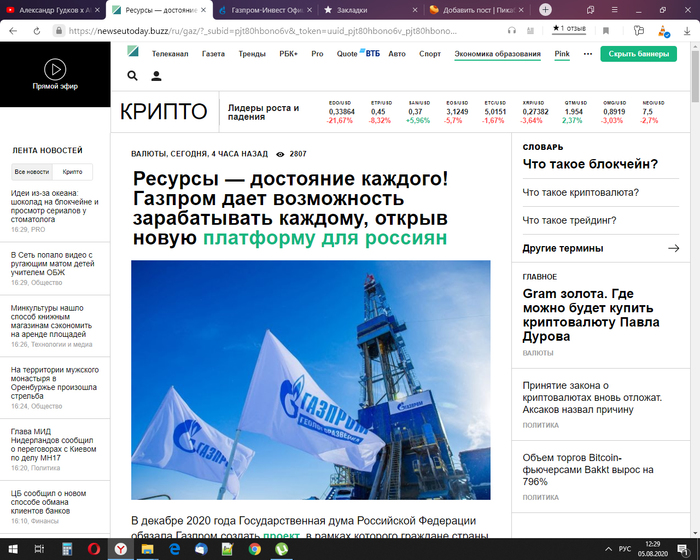The image size is (700, 560).
Task: Click the browser back arrow
Action: pos(11,30)
